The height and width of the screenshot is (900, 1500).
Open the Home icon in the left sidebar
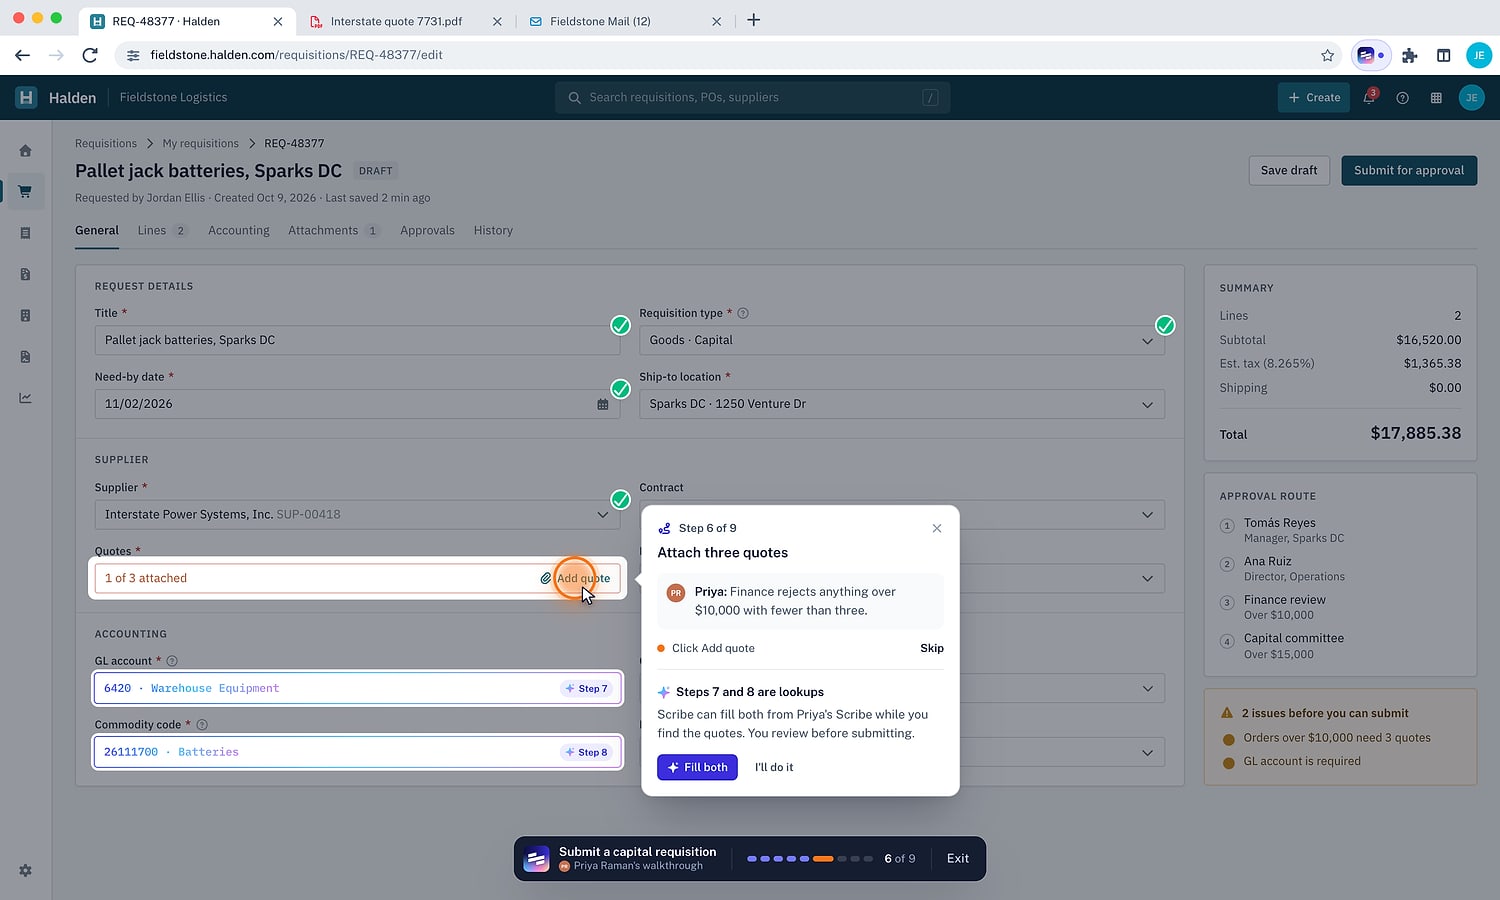pos(25,151)
